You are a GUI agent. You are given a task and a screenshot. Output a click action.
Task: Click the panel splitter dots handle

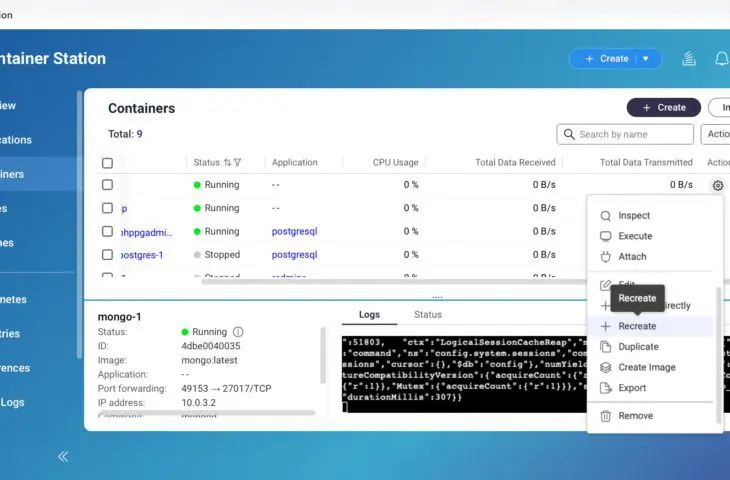[x=437, y=297]
